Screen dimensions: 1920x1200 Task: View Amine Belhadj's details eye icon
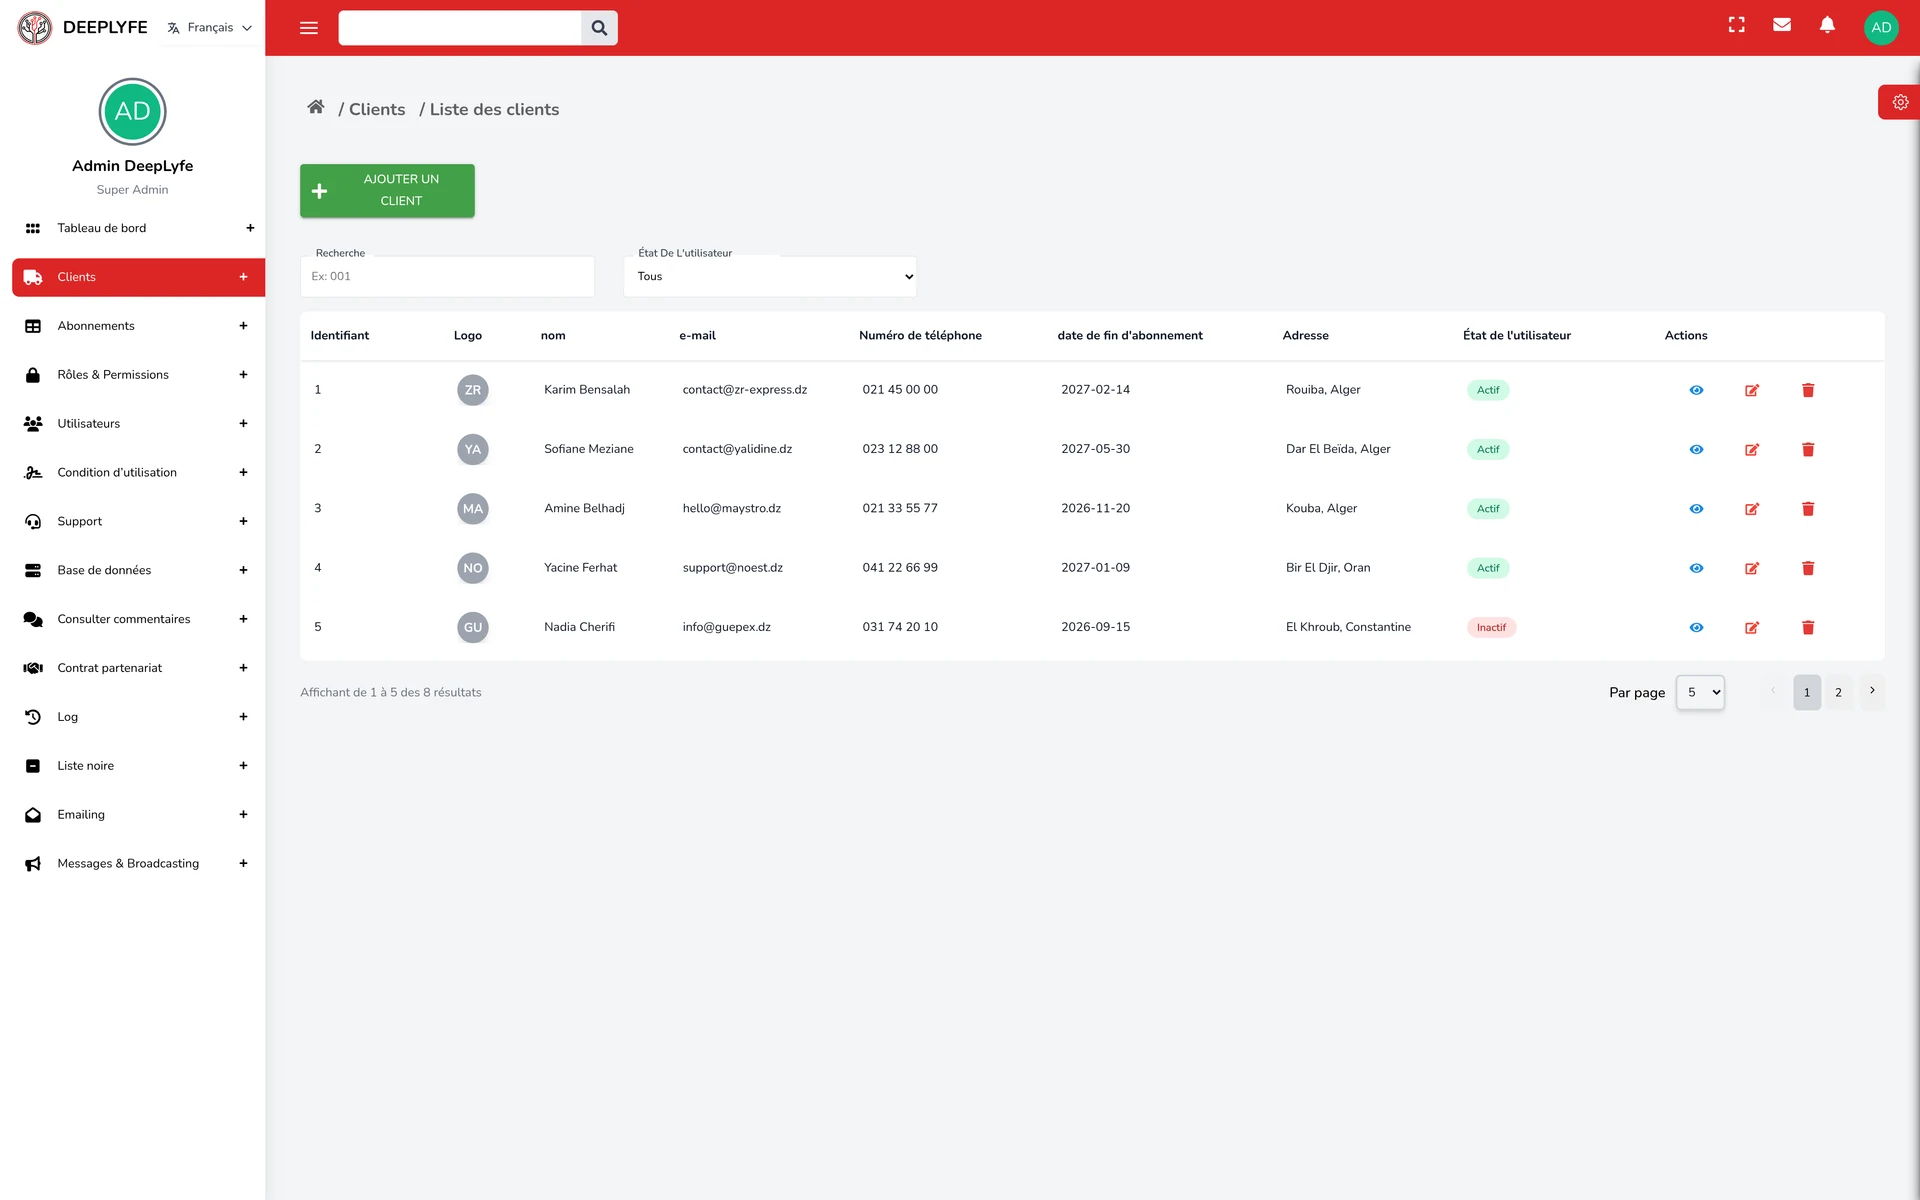(1696, 509)
